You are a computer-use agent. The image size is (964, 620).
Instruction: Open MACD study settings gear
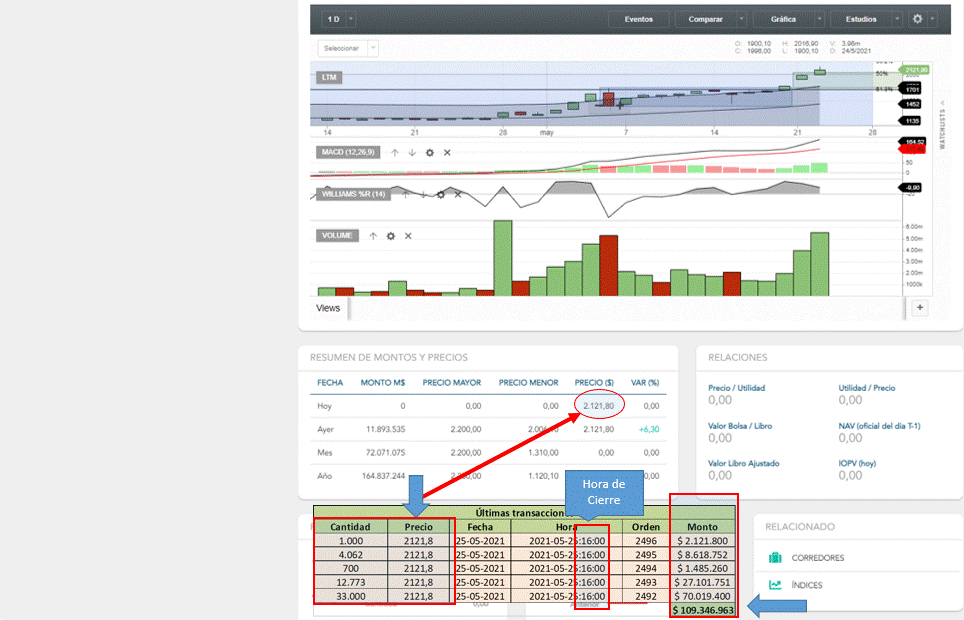coord(430,153)
